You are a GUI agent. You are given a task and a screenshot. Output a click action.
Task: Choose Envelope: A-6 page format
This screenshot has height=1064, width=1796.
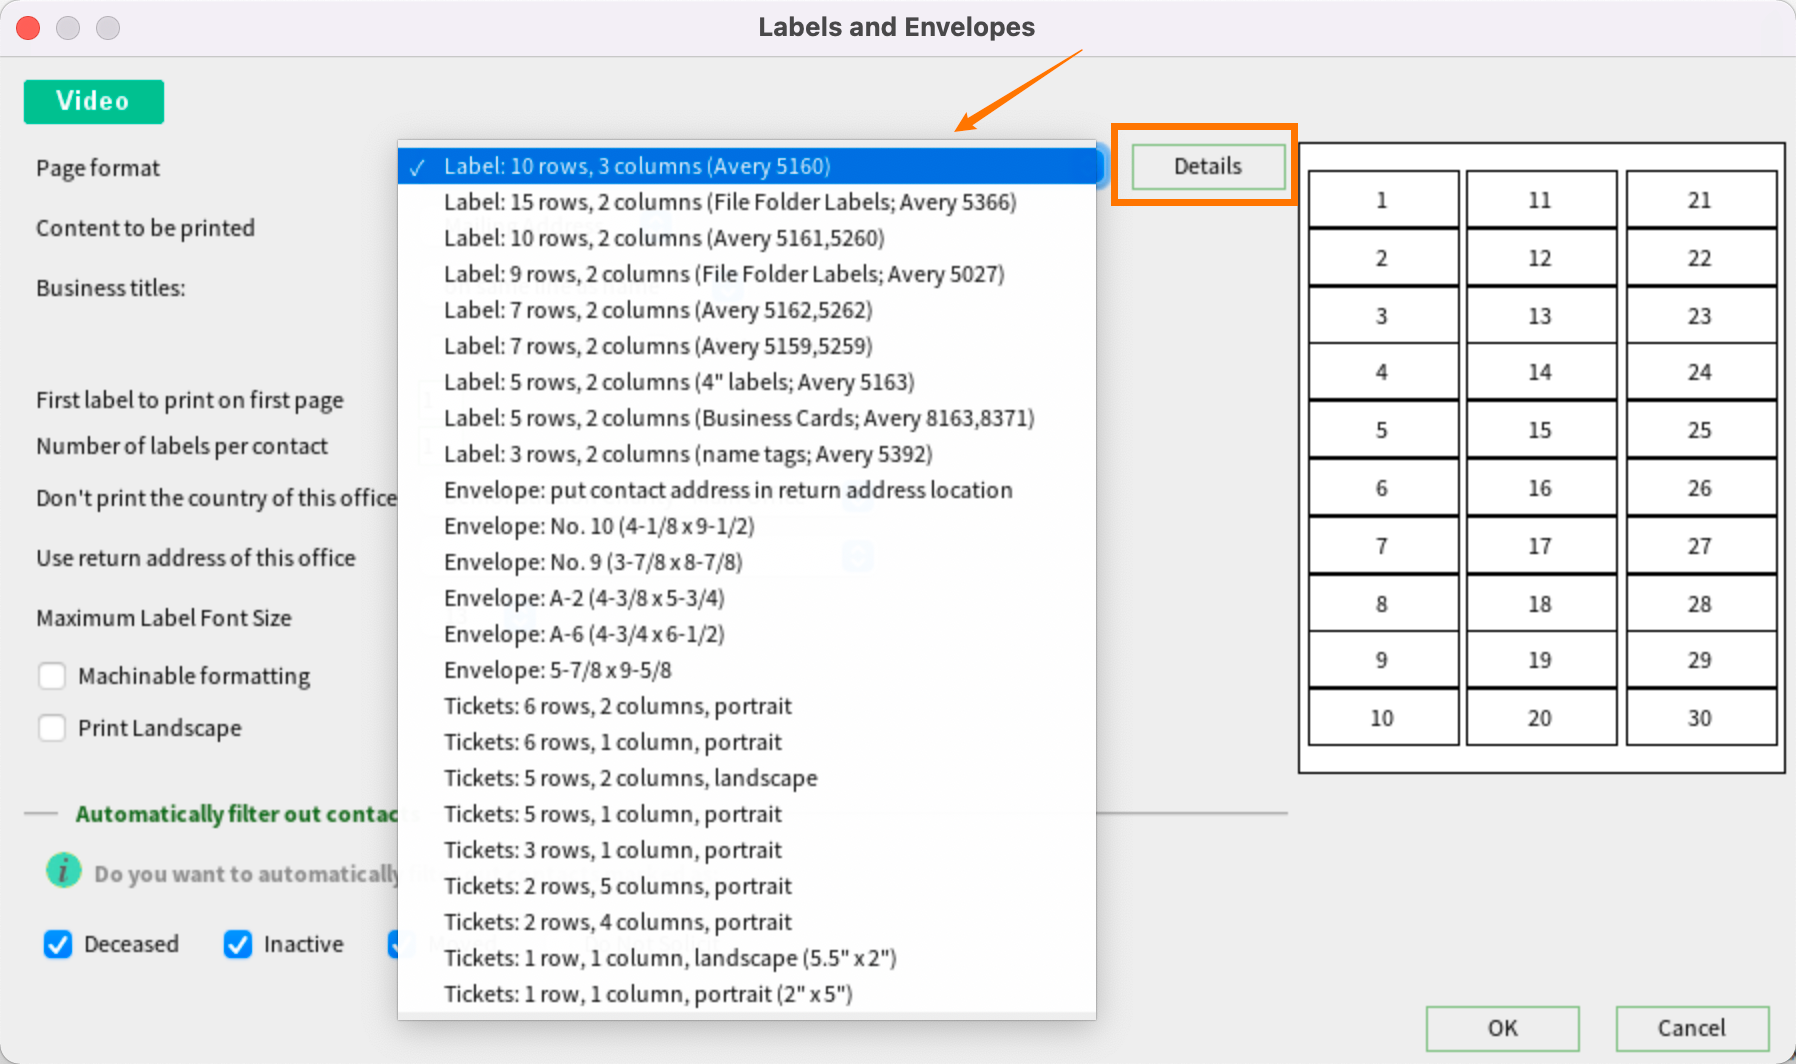583,634
